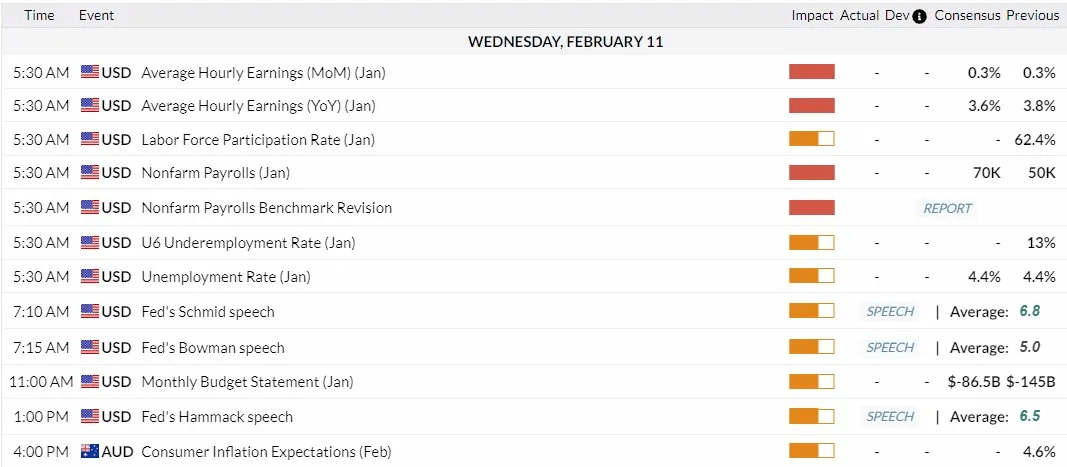Open Average Hourly Earnings (YoY) (Jan) event

[258, 105]
